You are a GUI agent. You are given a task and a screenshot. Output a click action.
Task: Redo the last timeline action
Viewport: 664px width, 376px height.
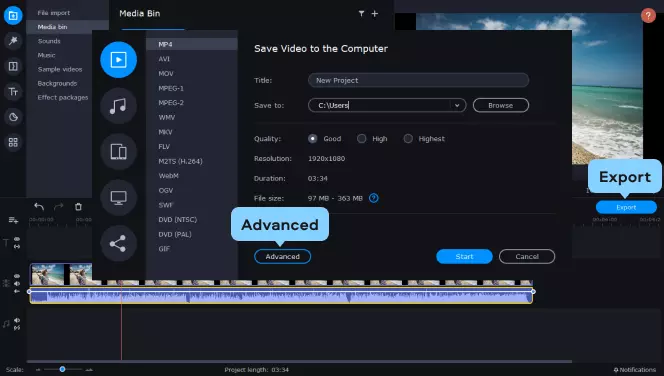click(x=58, y=207)
